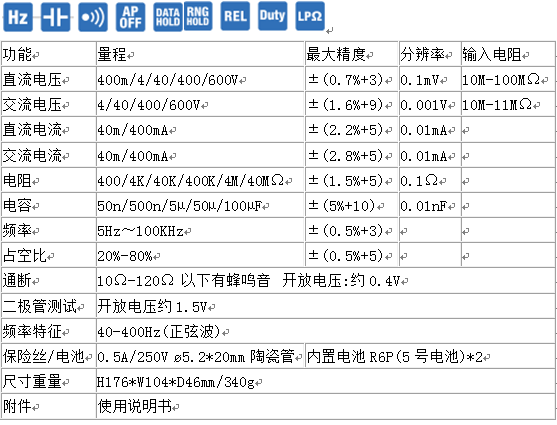Select the AP OFF icon

click(130, 17)
